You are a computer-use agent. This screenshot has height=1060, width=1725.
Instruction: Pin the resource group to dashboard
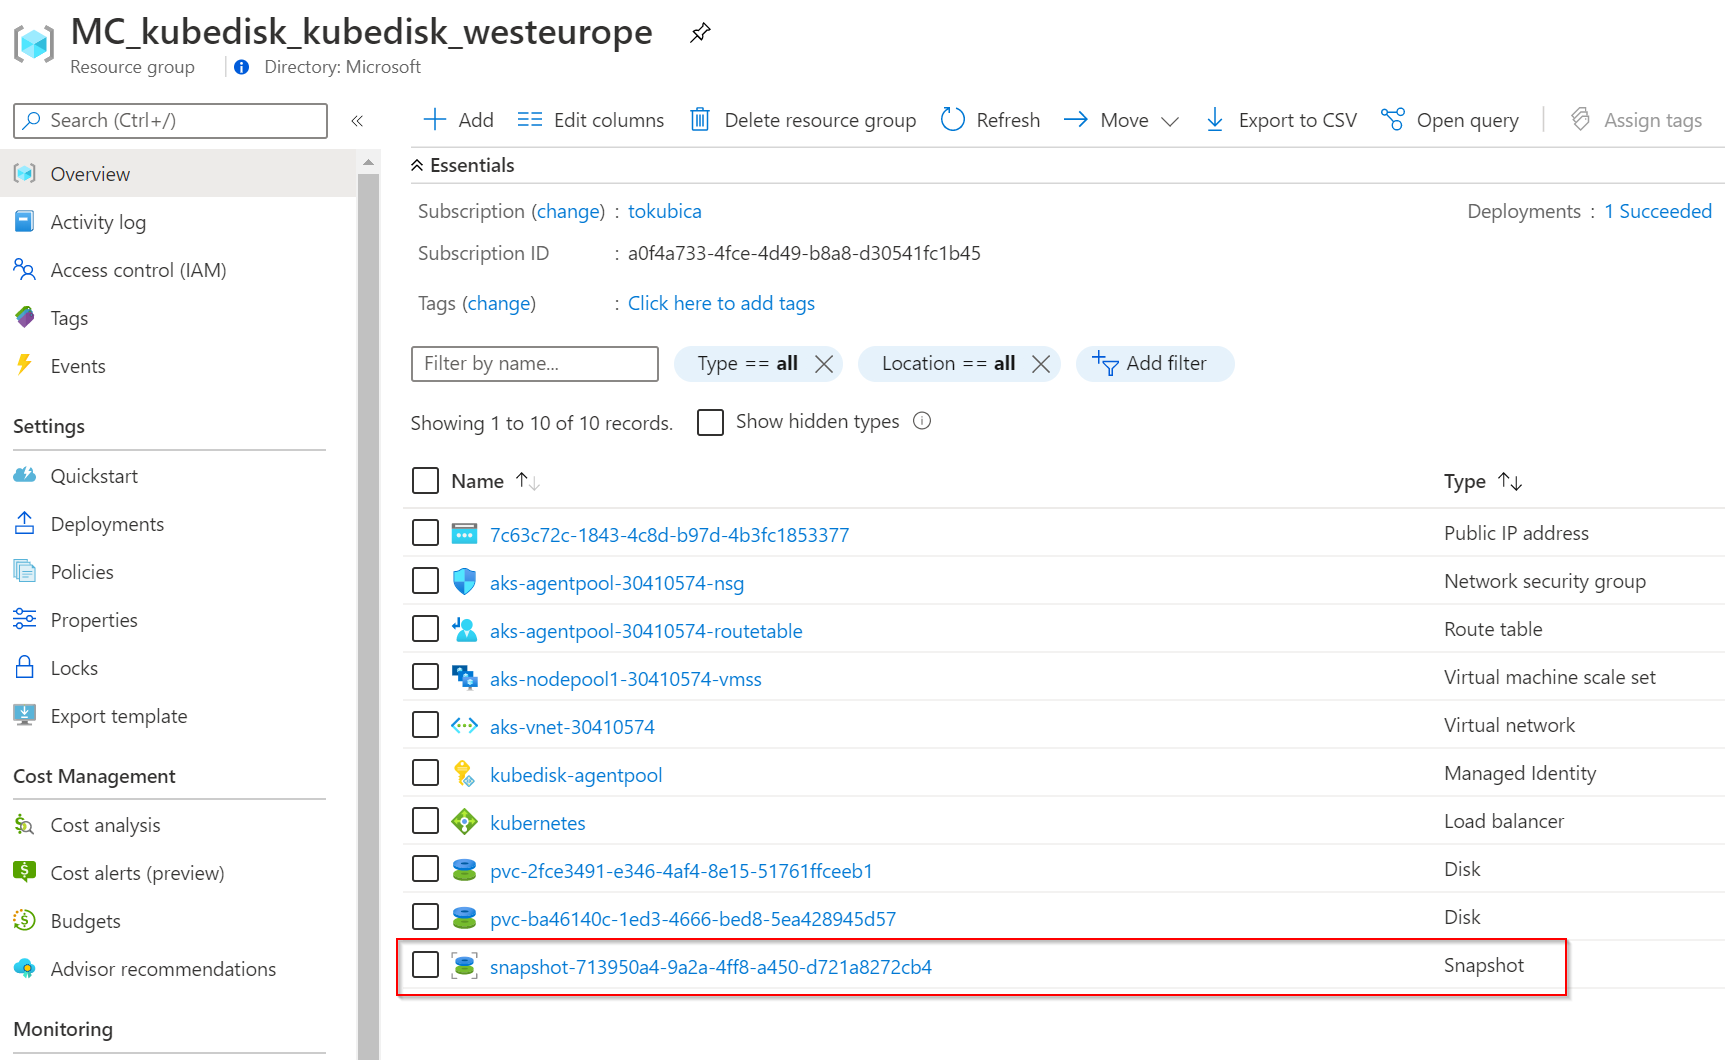(x=700, y=33)
